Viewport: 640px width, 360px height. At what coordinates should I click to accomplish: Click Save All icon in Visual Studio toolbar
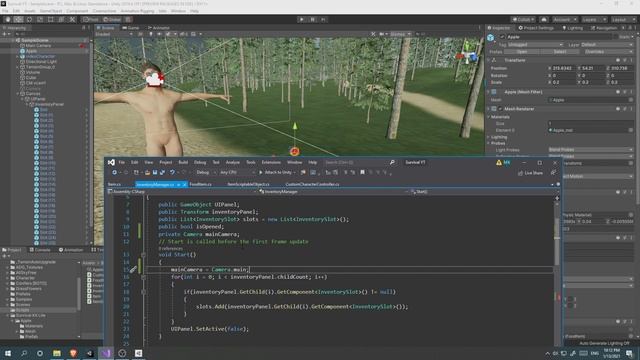[x=162, y=173]
